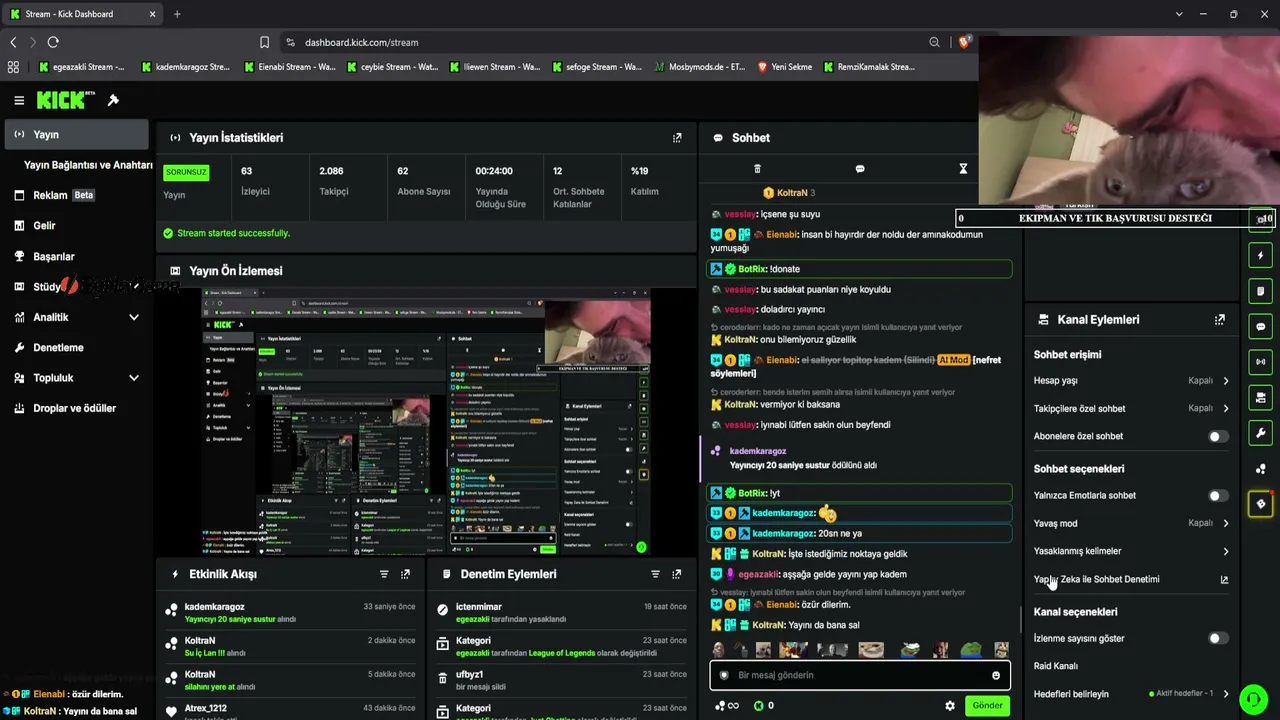Click the Kicks balance icon showing 0
The width and height of the screenshot is (1280, 720).
(x=764, y=705)
